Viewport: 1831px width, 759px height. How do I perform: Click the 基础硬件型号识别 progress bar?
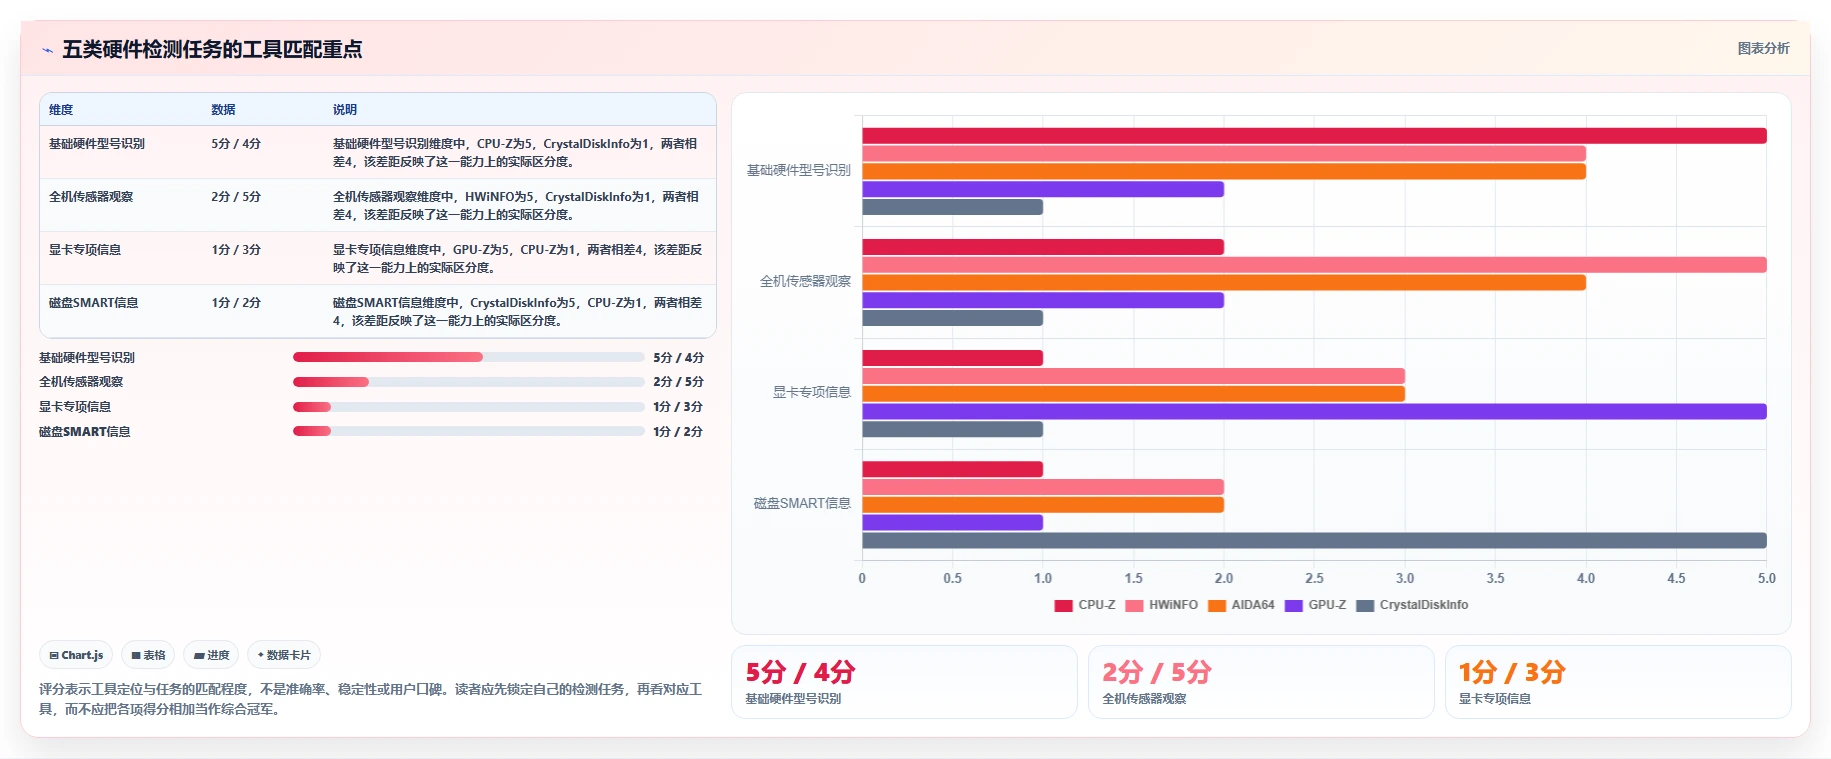pos(468,357)
